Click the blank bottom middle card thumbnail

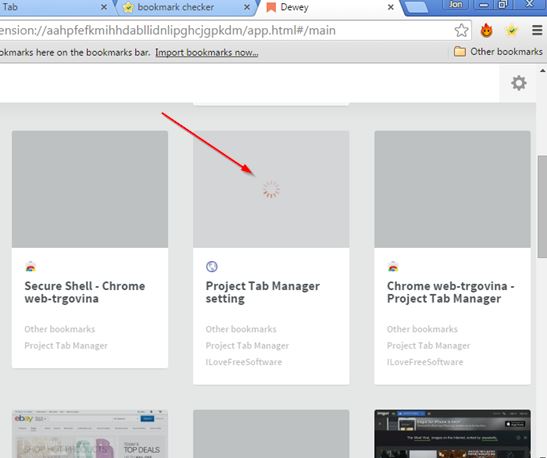point(271,434)
